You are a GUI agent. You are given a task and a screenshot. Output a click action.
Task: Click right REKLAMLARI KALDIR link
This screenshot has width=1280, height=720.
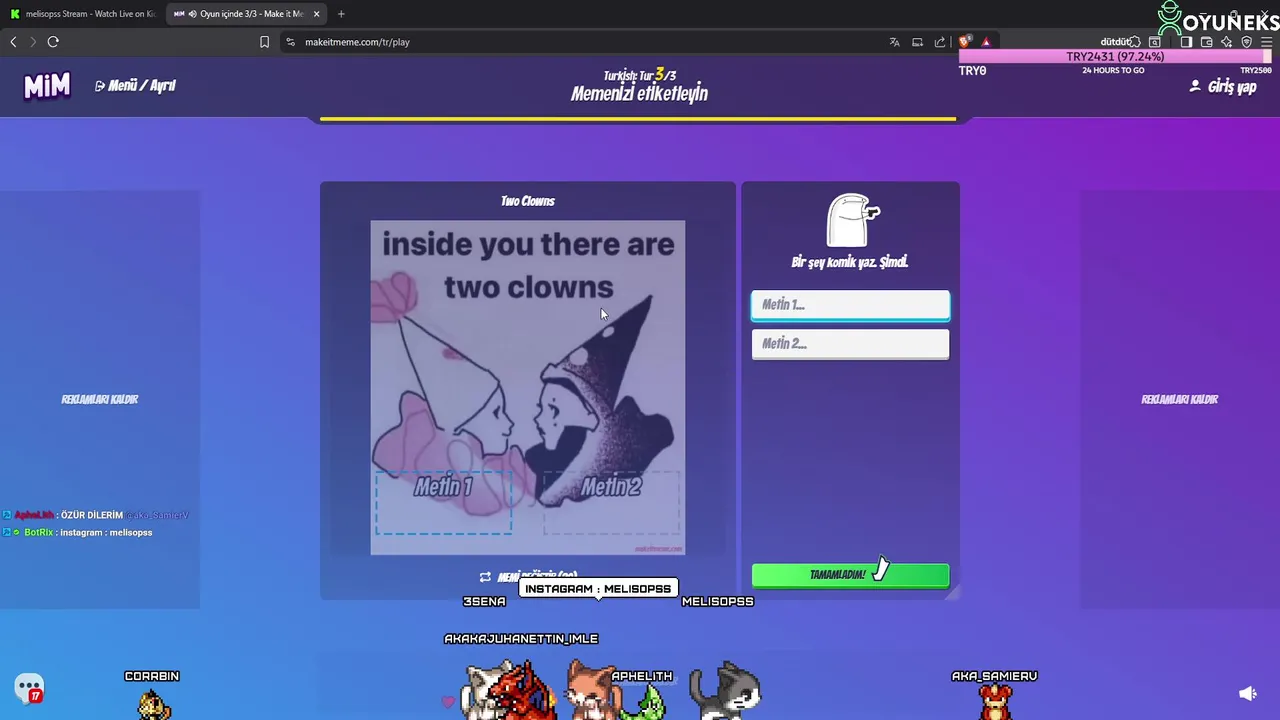pyautogui.click(x=1180, y=399)
